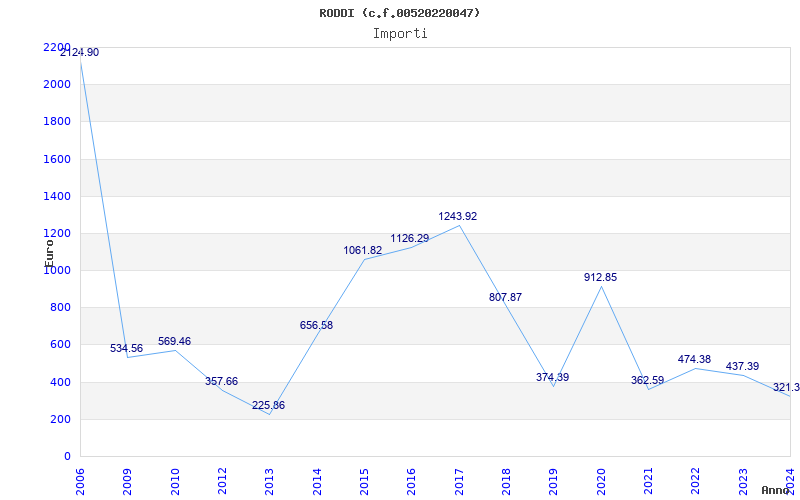Click the year 2015 axis label

pyautogui.click(x=364, y=482)
